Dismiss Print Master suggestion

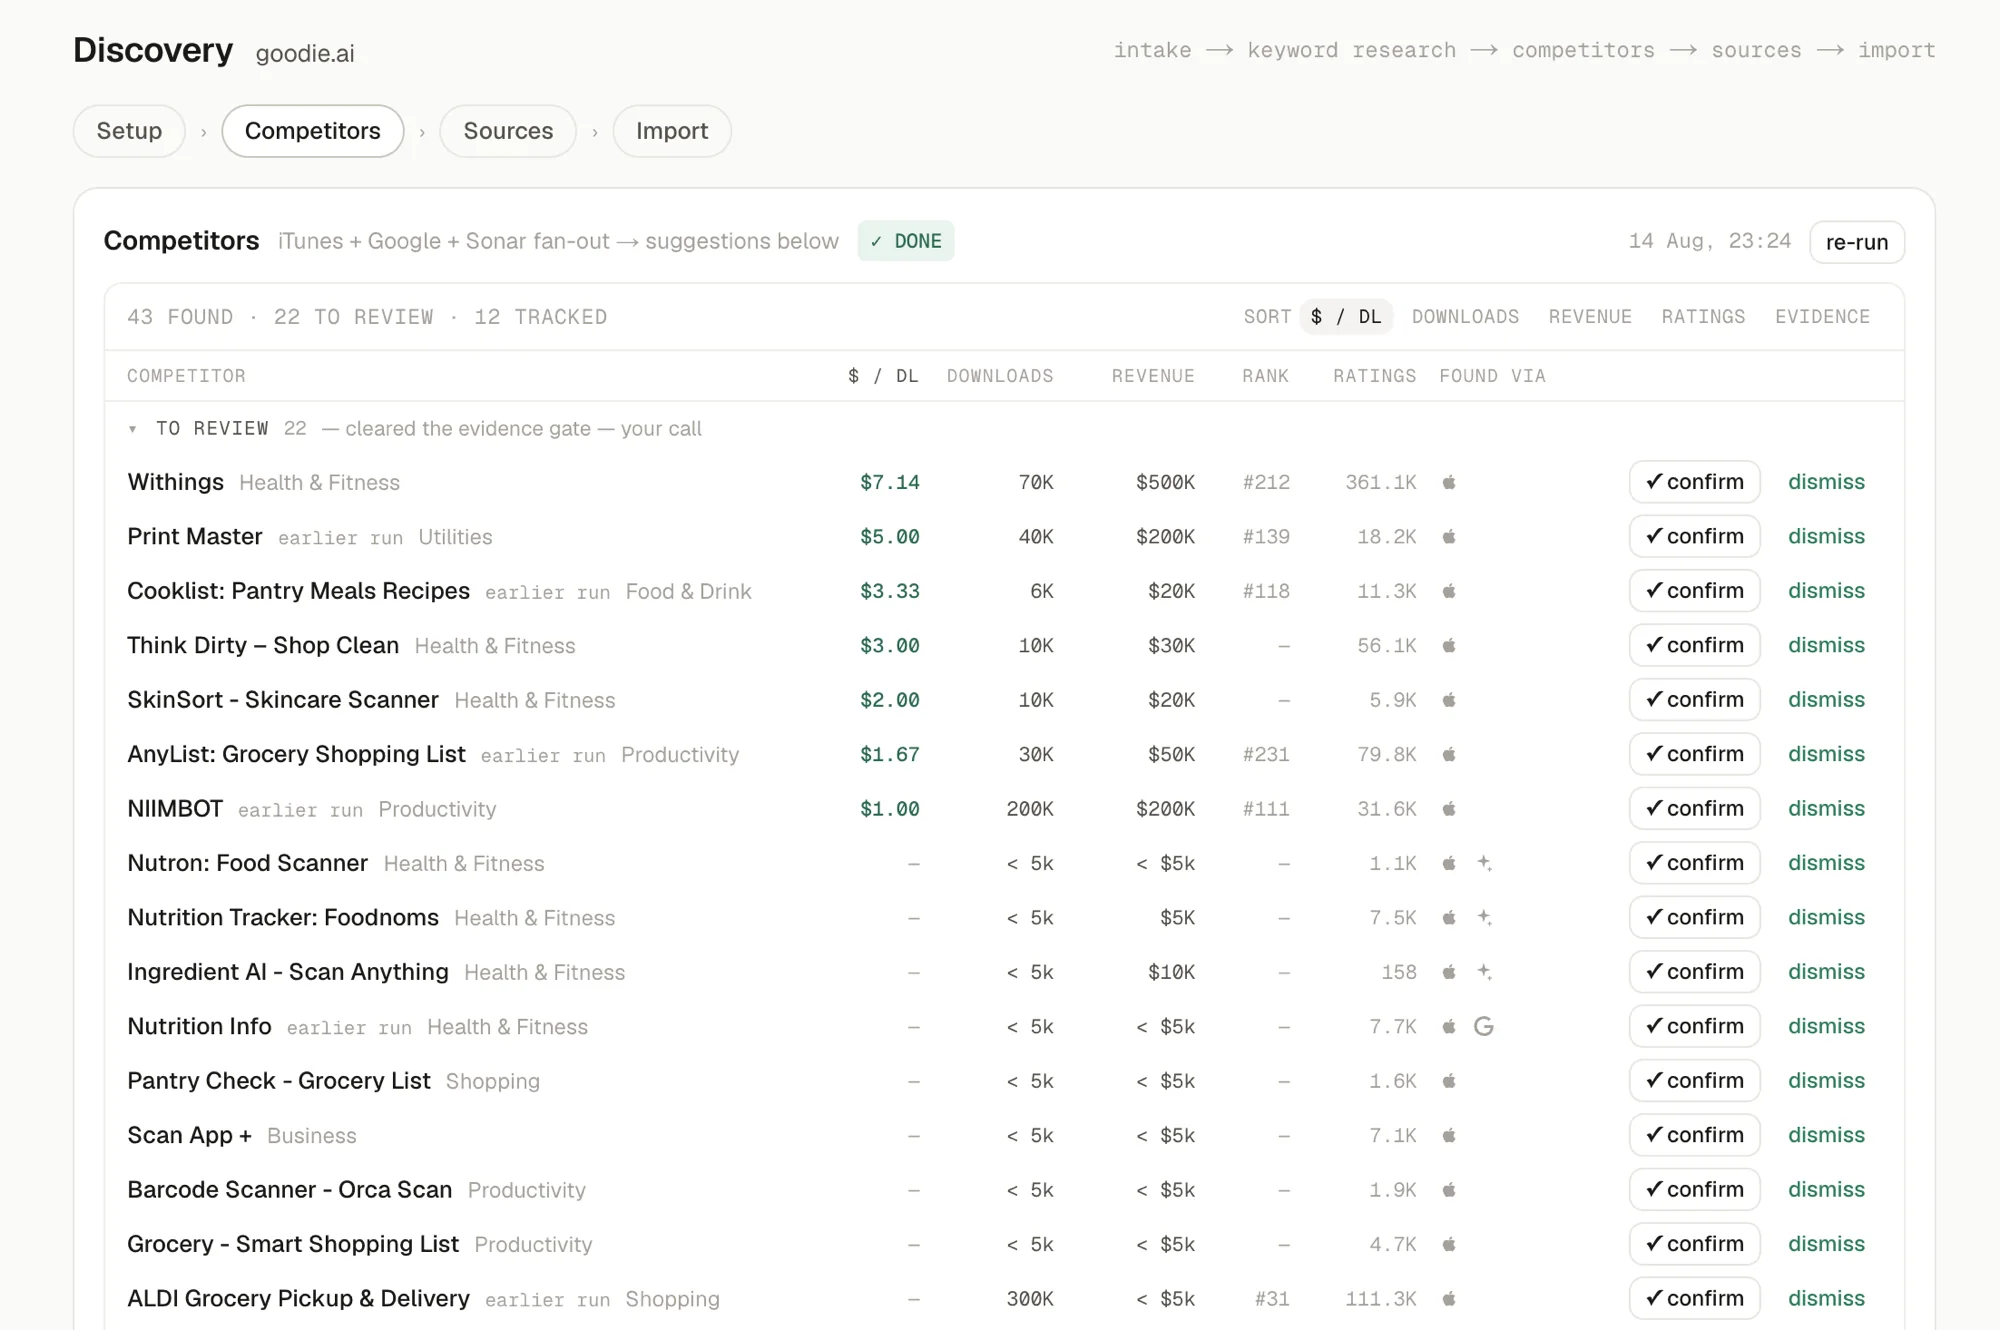[x=1826, y=536]
